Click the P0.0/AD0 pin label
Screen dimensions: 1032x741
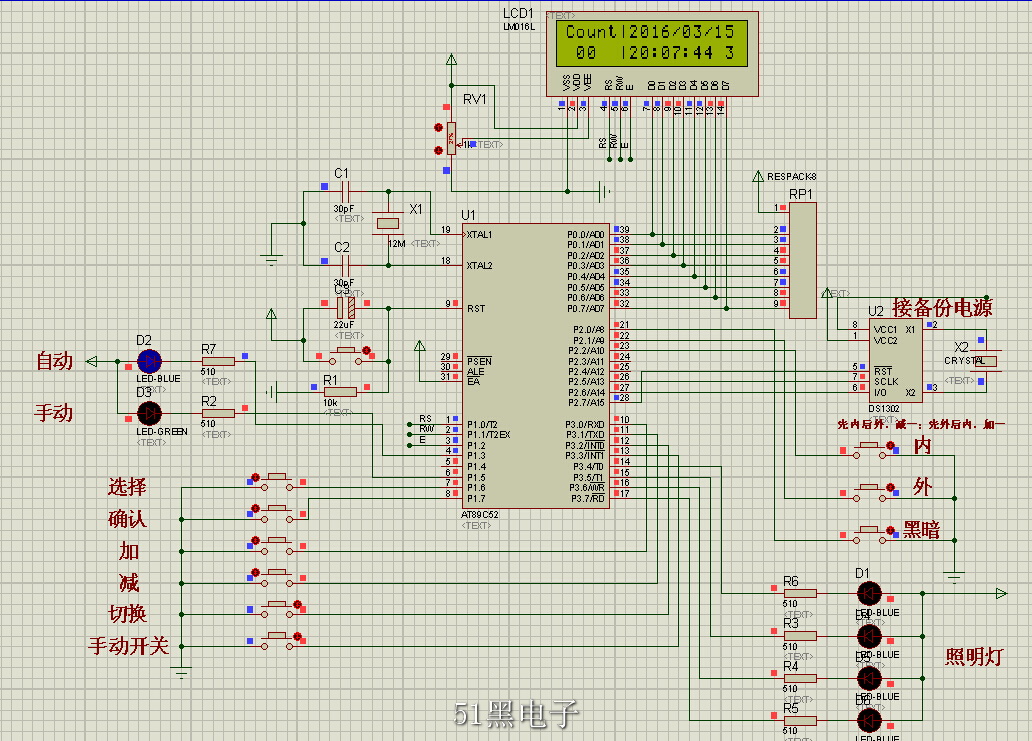click(x=586, y=234)
